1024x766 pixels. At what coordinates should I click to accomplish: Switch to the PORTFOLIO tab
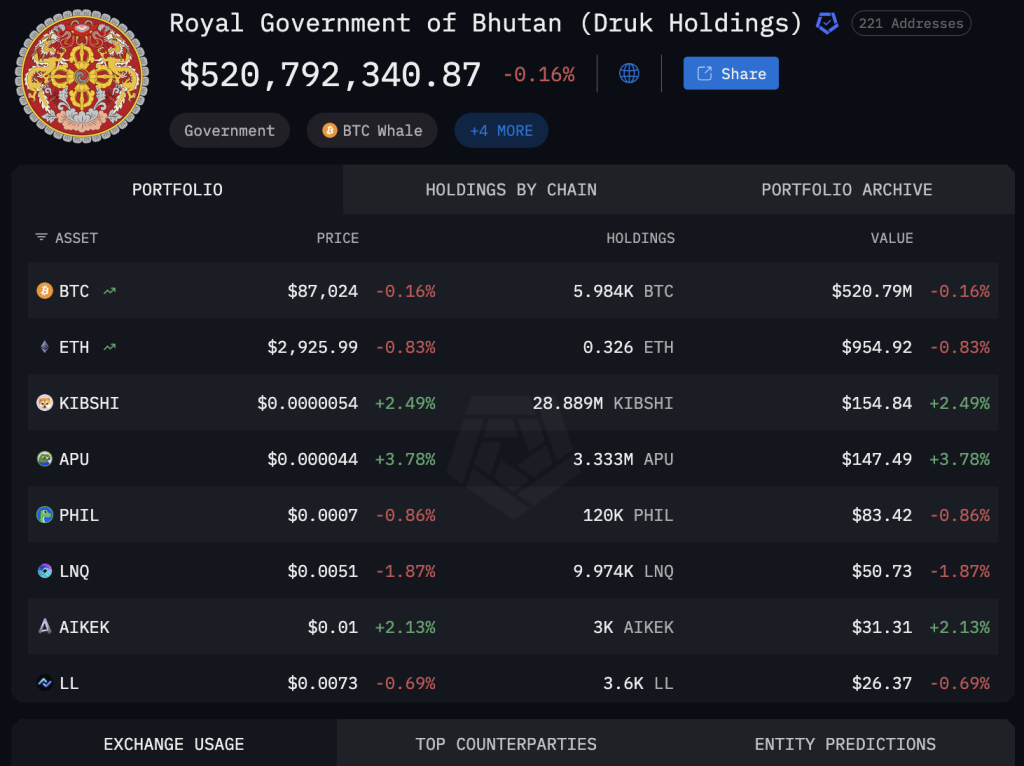click(177, 190)
